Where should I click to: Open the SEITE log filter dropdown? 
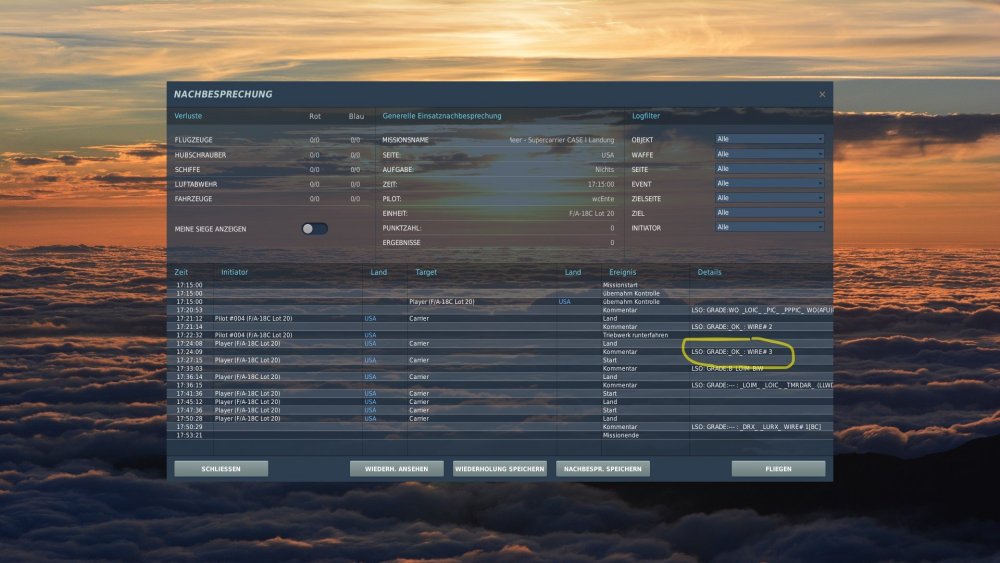[769, 169]
